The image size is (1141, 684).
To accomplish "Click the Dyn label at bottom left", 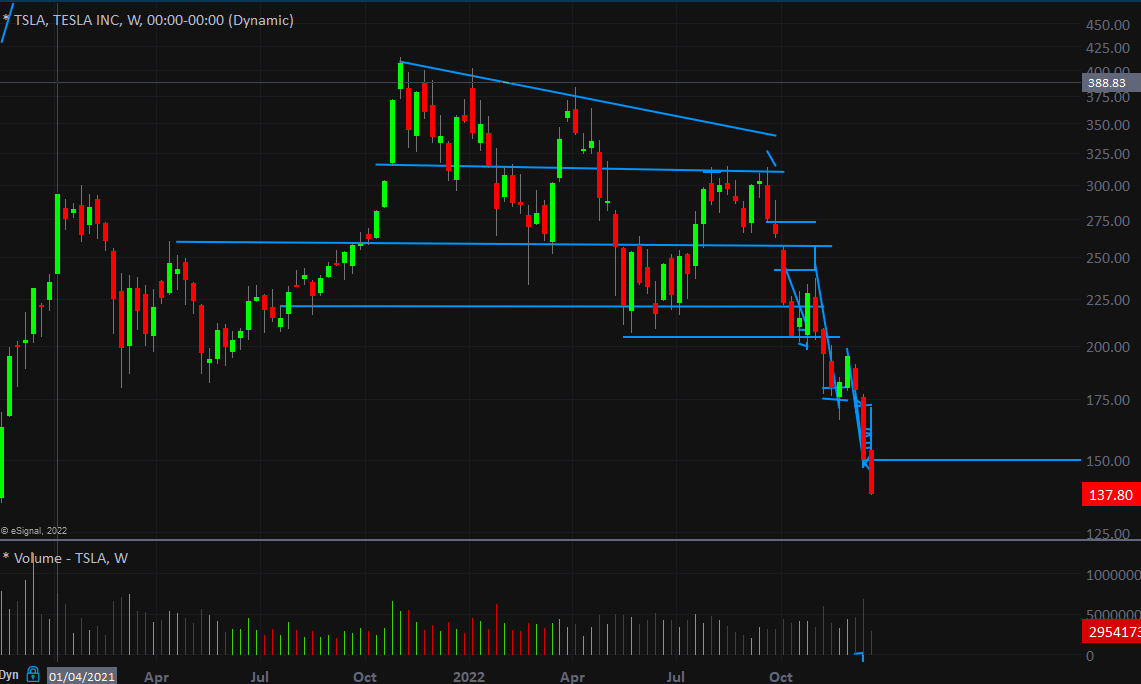I will coord(9,675).
